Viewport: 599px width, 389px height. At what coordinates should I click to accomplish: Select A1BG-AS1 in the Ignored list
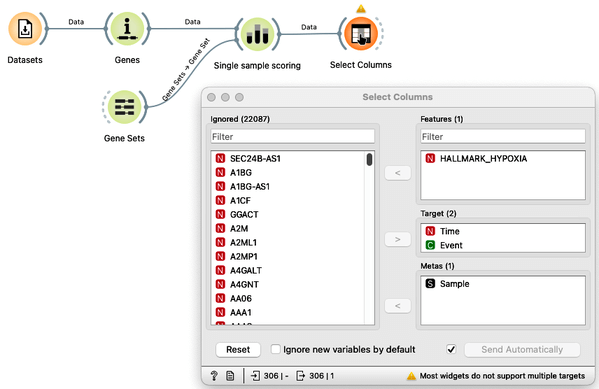click(x=288, y=186)
